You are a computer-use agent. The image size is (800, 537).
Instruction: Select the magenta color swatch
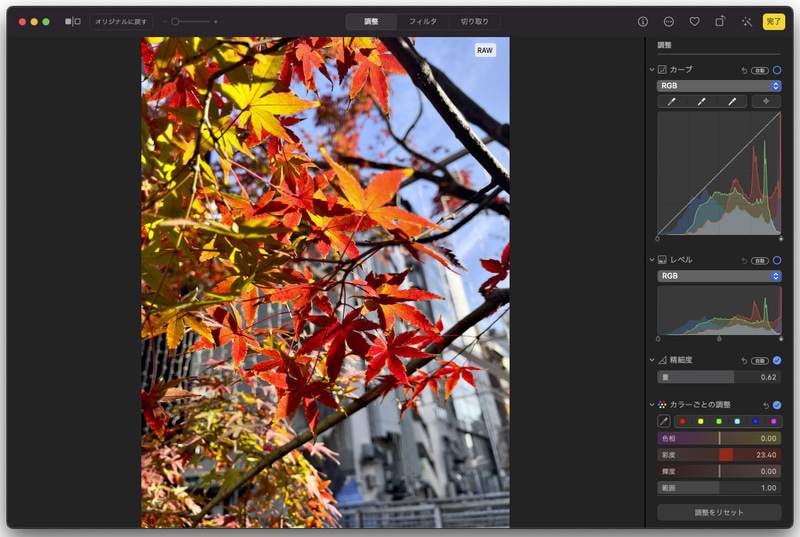pyautogui.click(x=773, y=421)
